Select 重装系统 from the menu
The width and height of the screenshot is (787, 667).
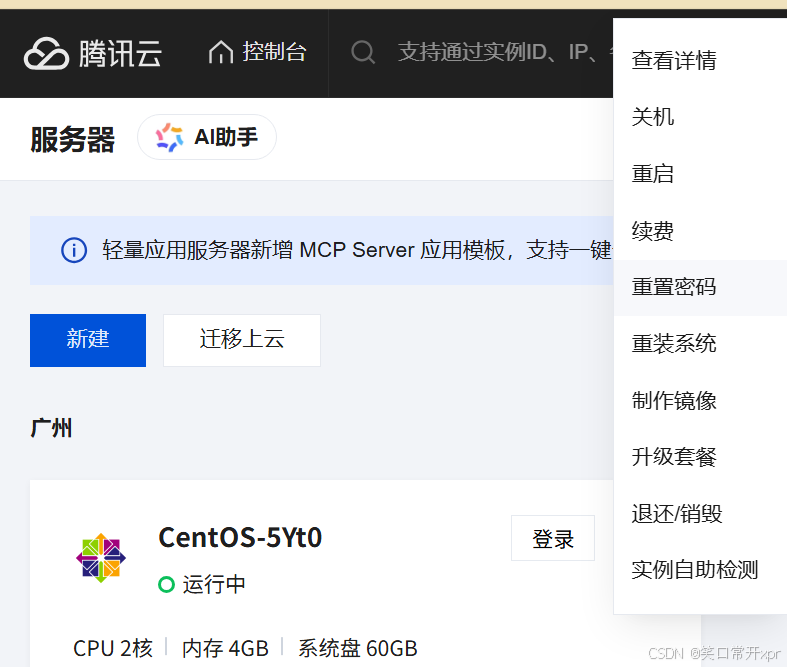coord(674,344)
